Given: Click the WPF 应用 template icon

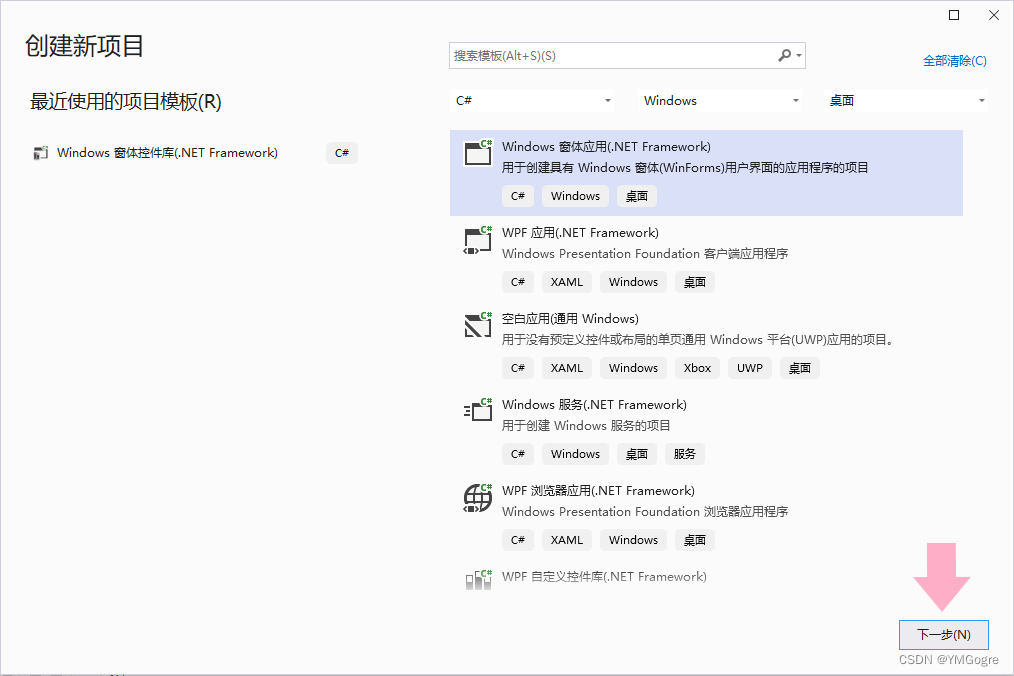Looking at the screenshot, I should click(x=478, y=240).
